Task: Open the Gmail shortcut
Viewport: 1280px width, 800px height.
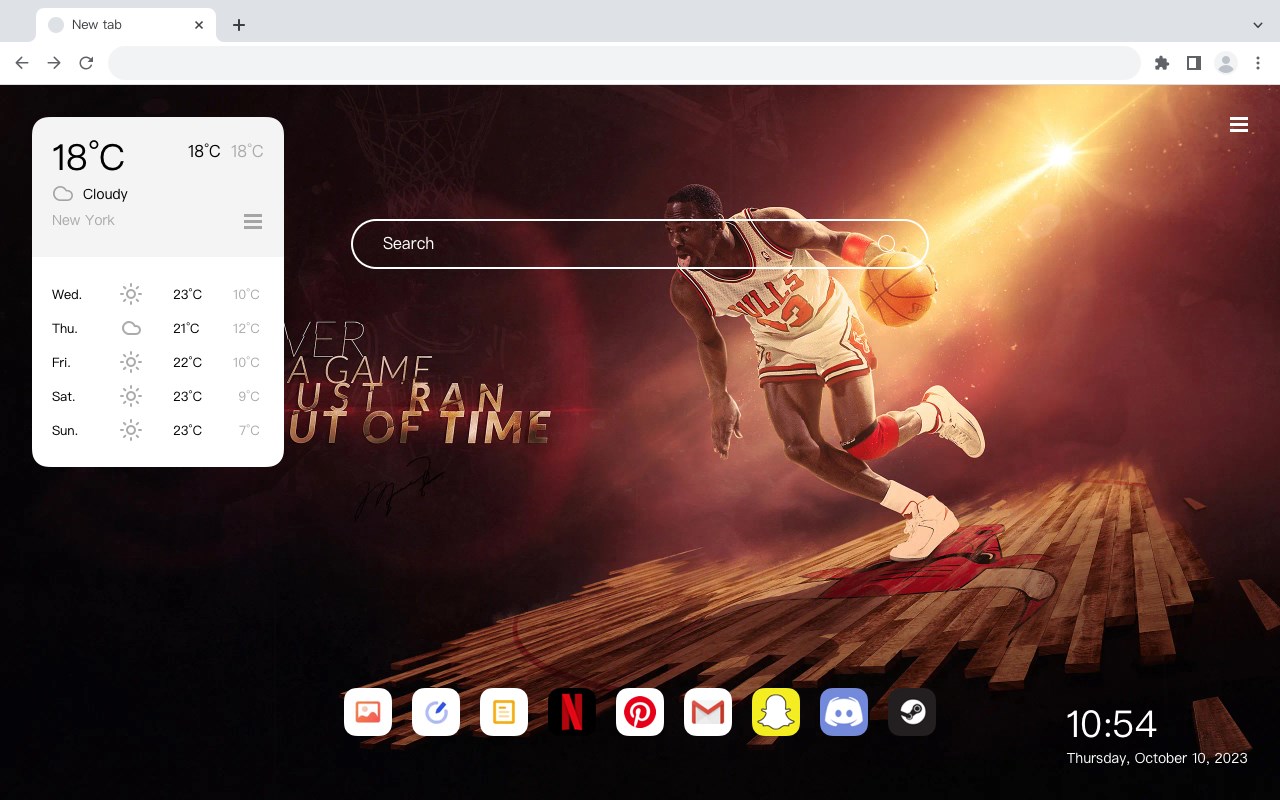Action: [x=708, y=712]
